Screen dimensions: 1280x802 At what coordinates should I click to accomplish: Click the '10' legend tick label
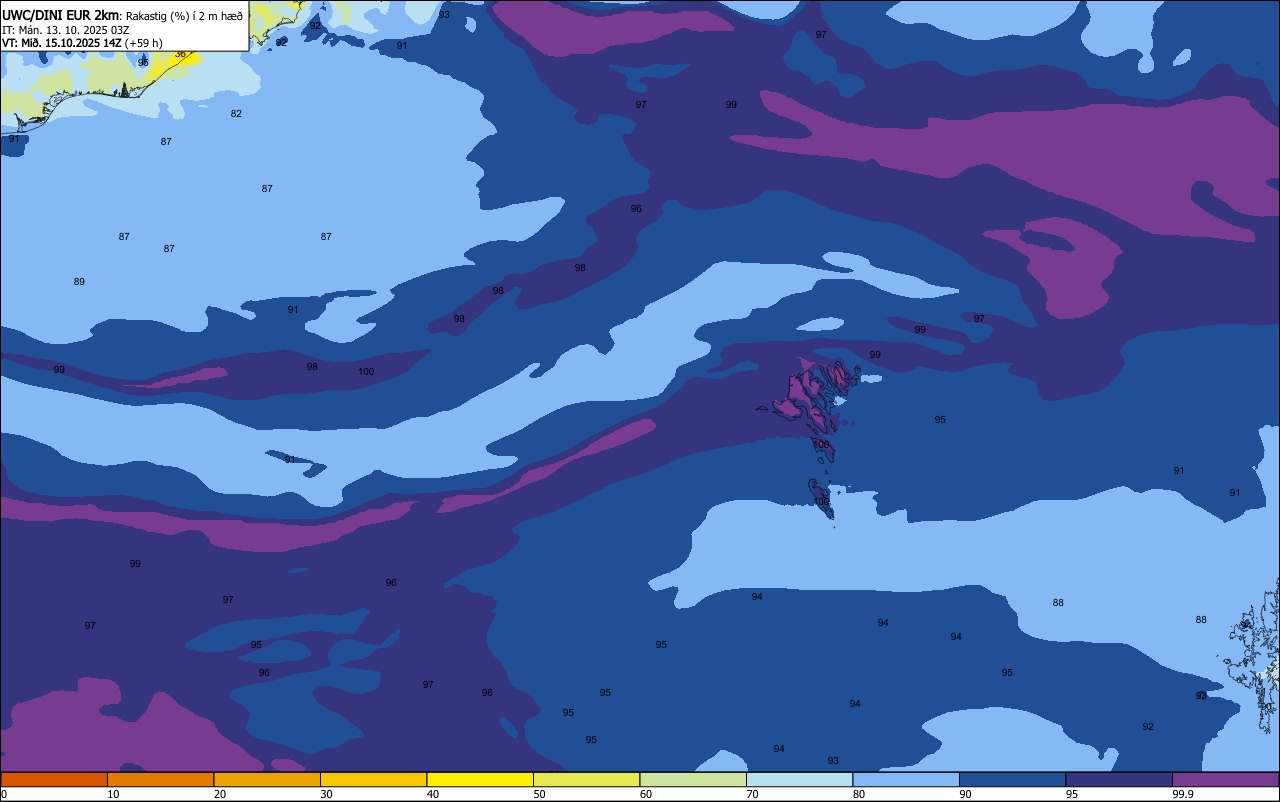[113, 794]
